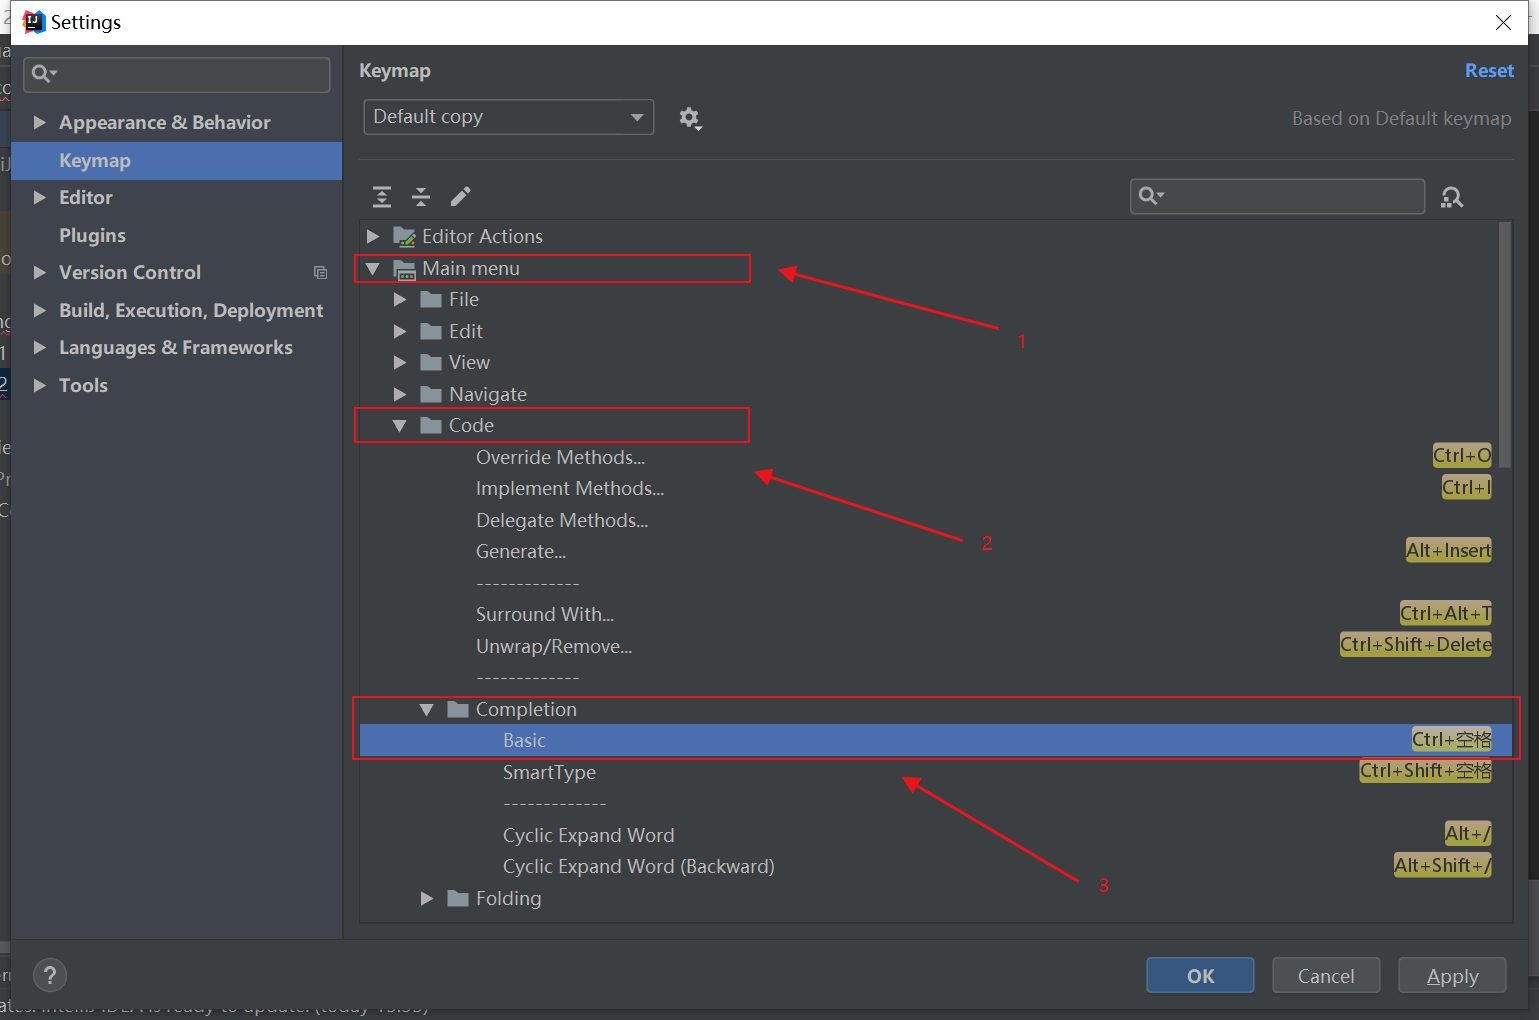The image size is (1539, 1020).
Task: Click the Editor Actions folder icon
Action: (404, 237)
